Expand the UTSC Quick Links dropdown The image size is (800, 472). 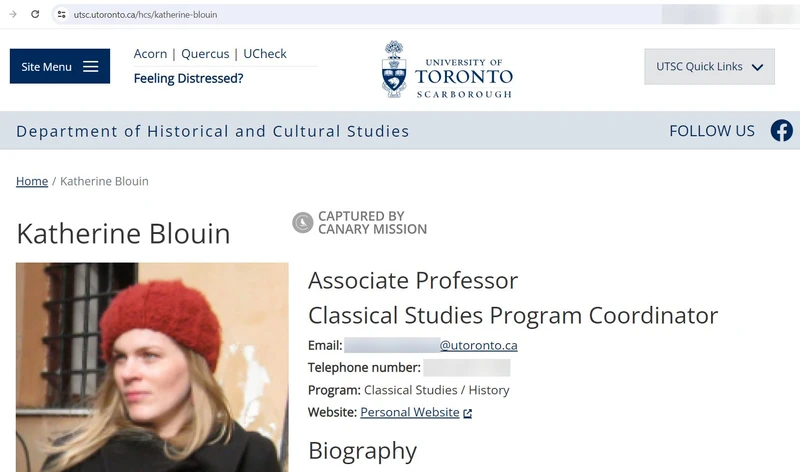(709, 66)
